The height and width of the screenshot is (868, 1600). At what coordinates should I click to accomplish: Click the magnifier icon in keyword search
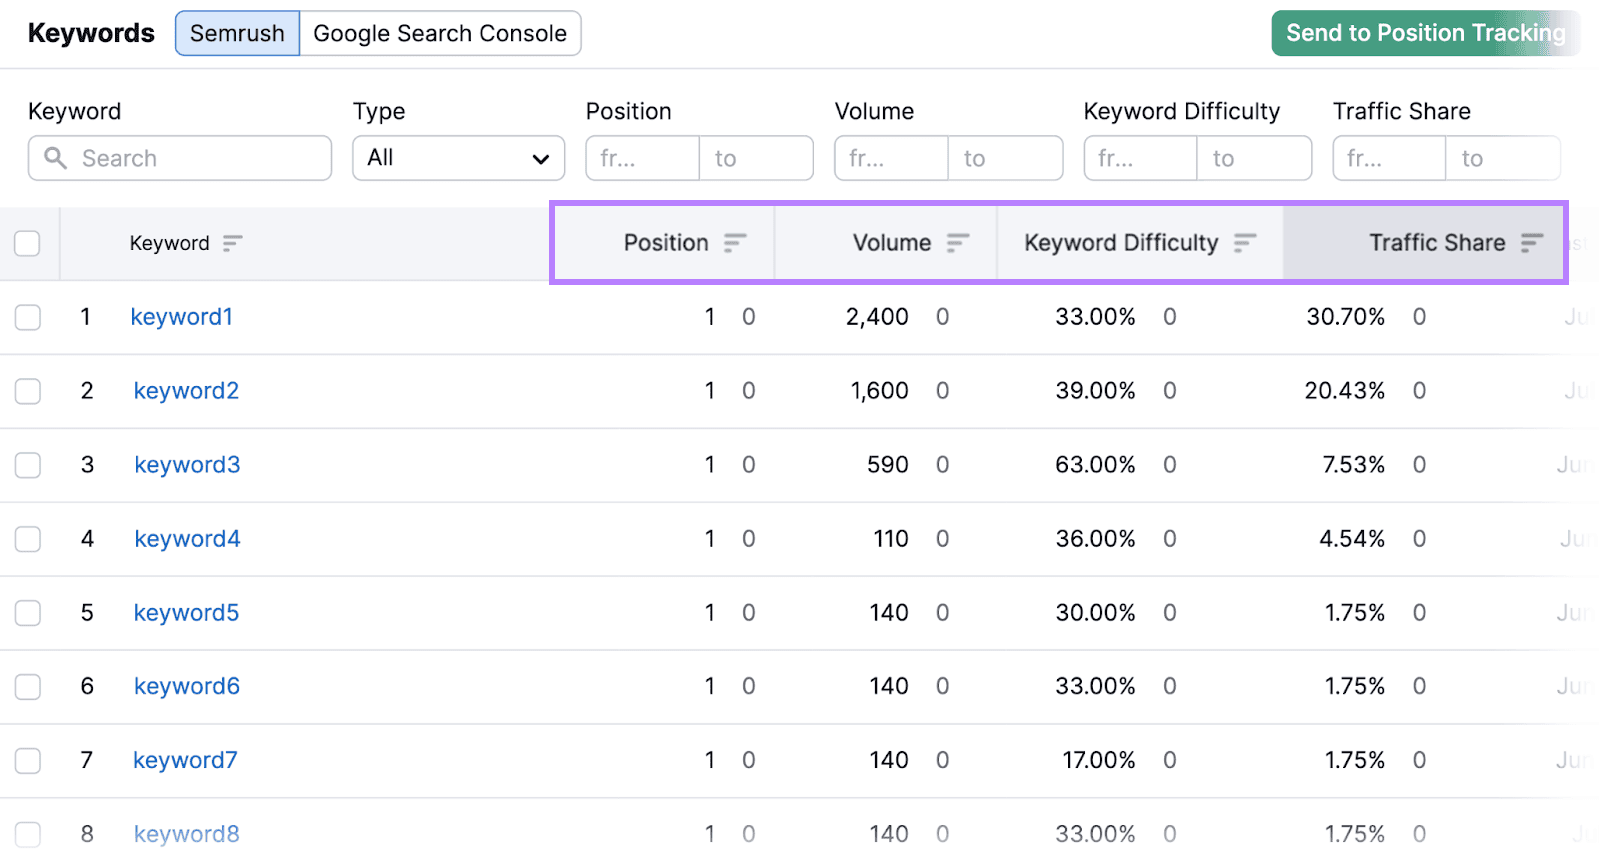point(56,158)
